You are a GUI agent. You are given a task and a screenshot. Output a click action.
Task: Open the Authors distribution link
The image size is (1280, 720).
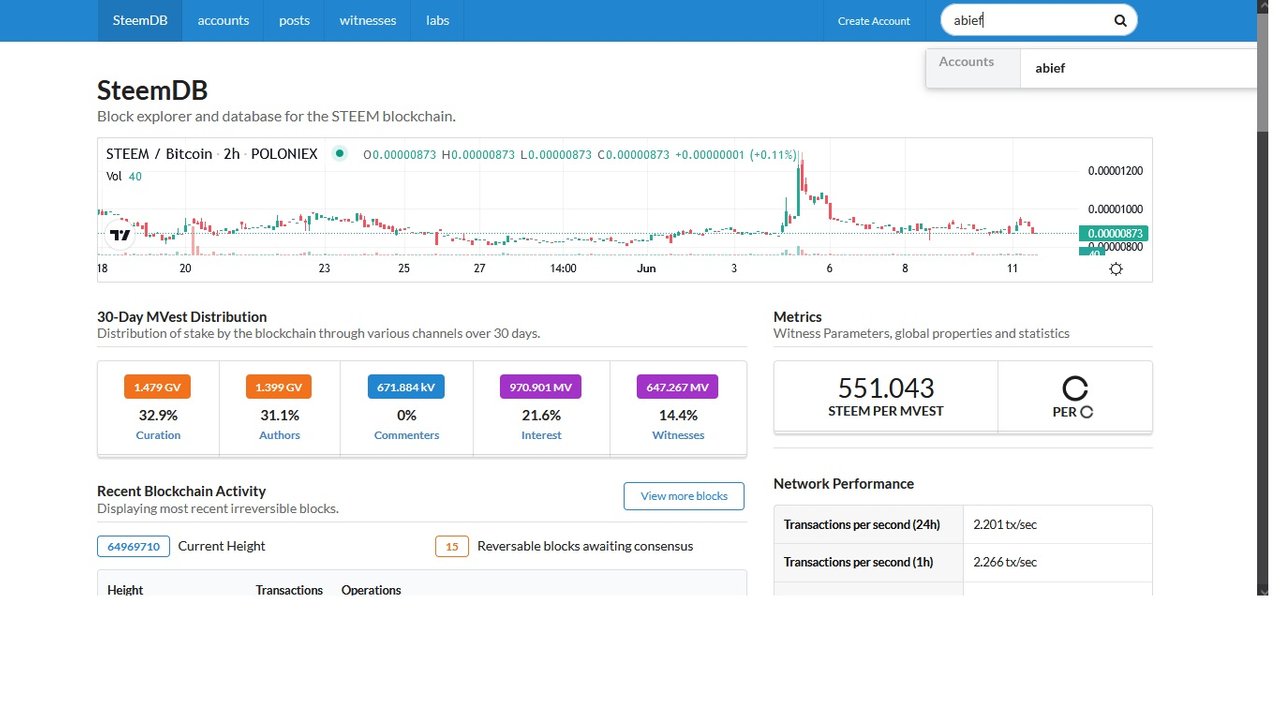click(x=280, y=435)
